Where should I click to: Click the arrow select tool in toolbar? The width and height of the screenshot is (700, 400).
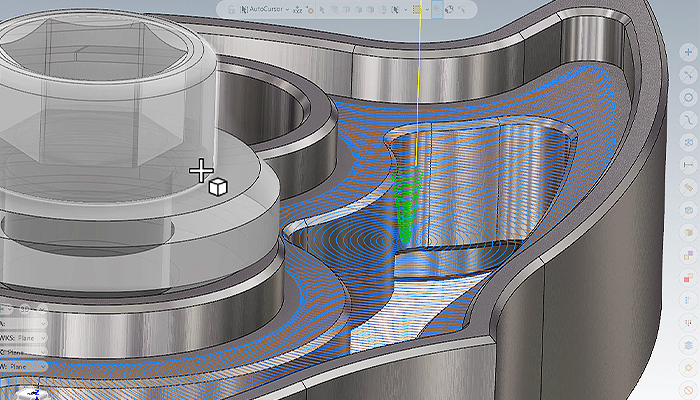pyautogui.click(x=322, y=9)
